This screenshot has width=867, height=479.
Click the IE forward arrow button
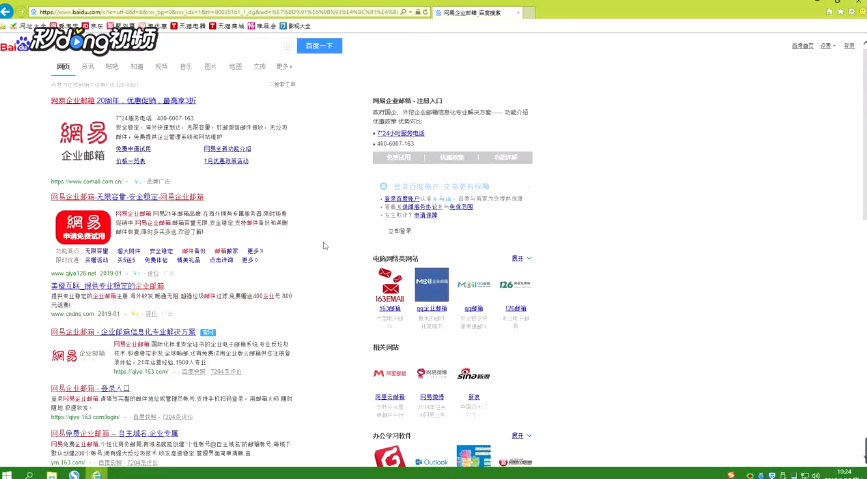pyautogui.click(x=21, y=12)
